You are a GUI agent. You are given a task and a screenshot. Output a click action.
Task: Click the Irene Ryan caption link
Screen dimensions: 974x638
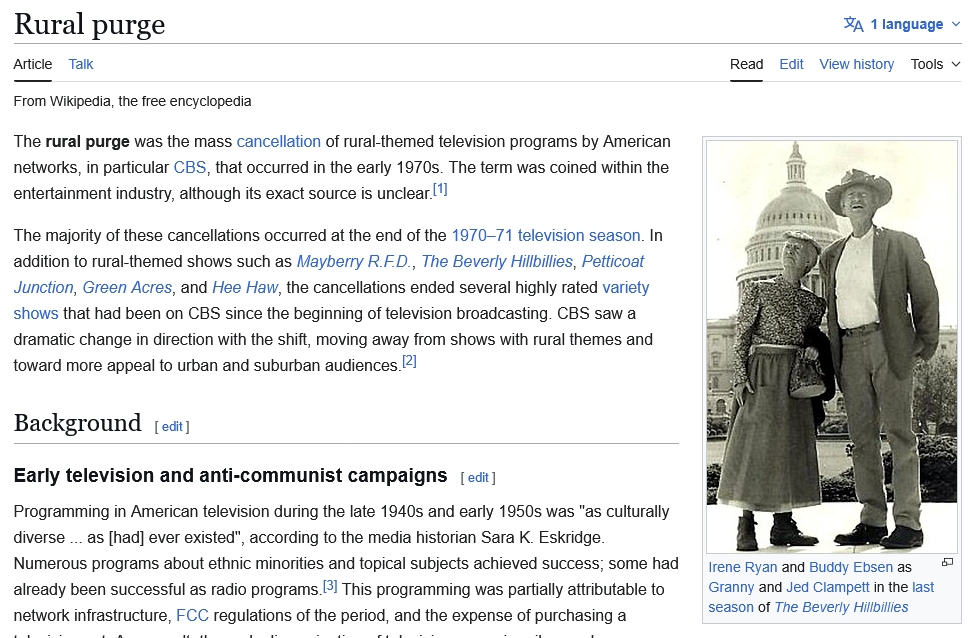point(742,567)
